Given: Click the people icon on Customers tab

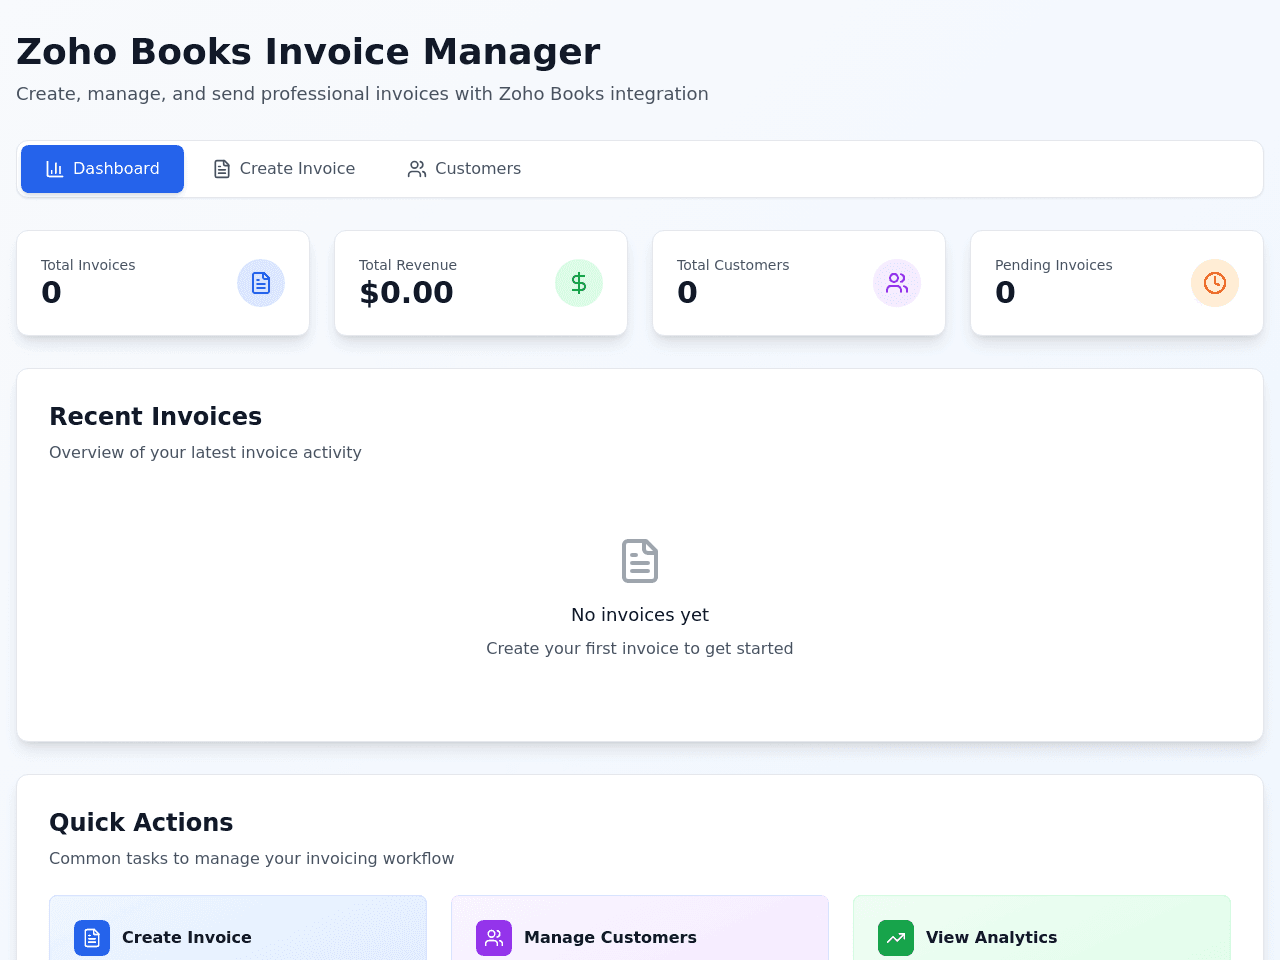Looking at the screenshot, I should (x=417, y=169).
